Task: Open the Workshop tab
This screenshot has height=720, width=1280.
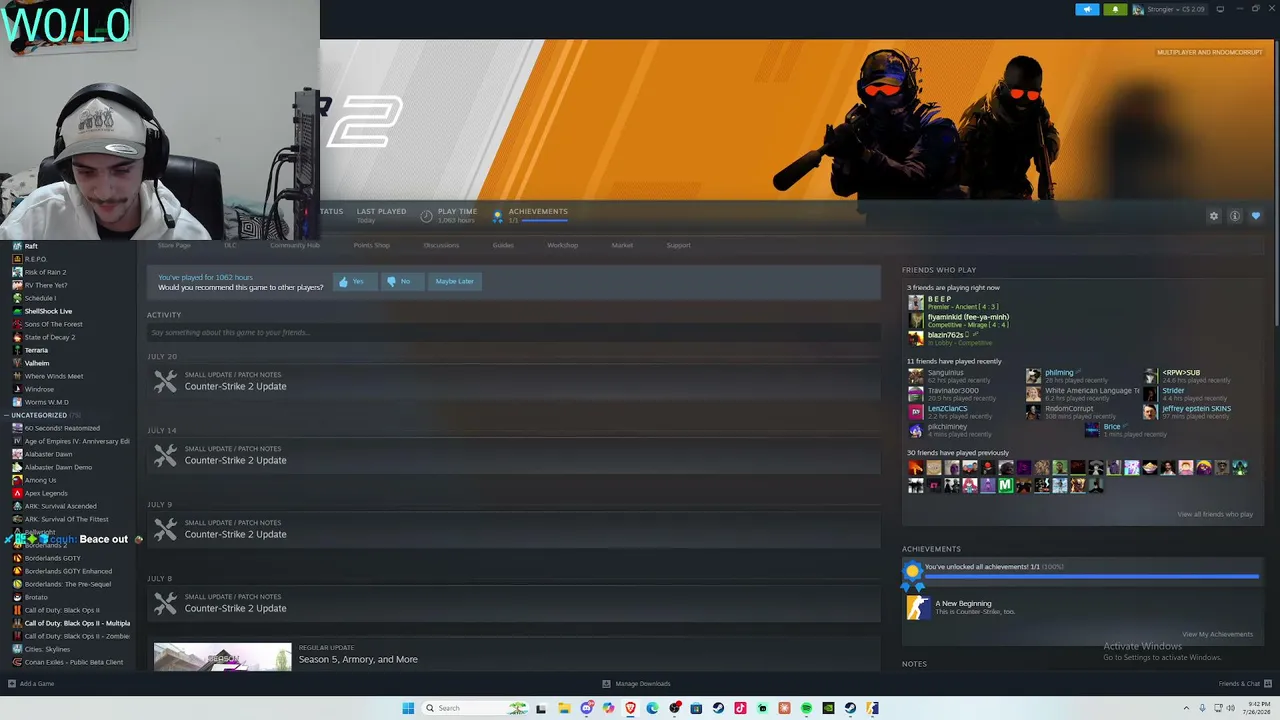Action: (562, 245)
